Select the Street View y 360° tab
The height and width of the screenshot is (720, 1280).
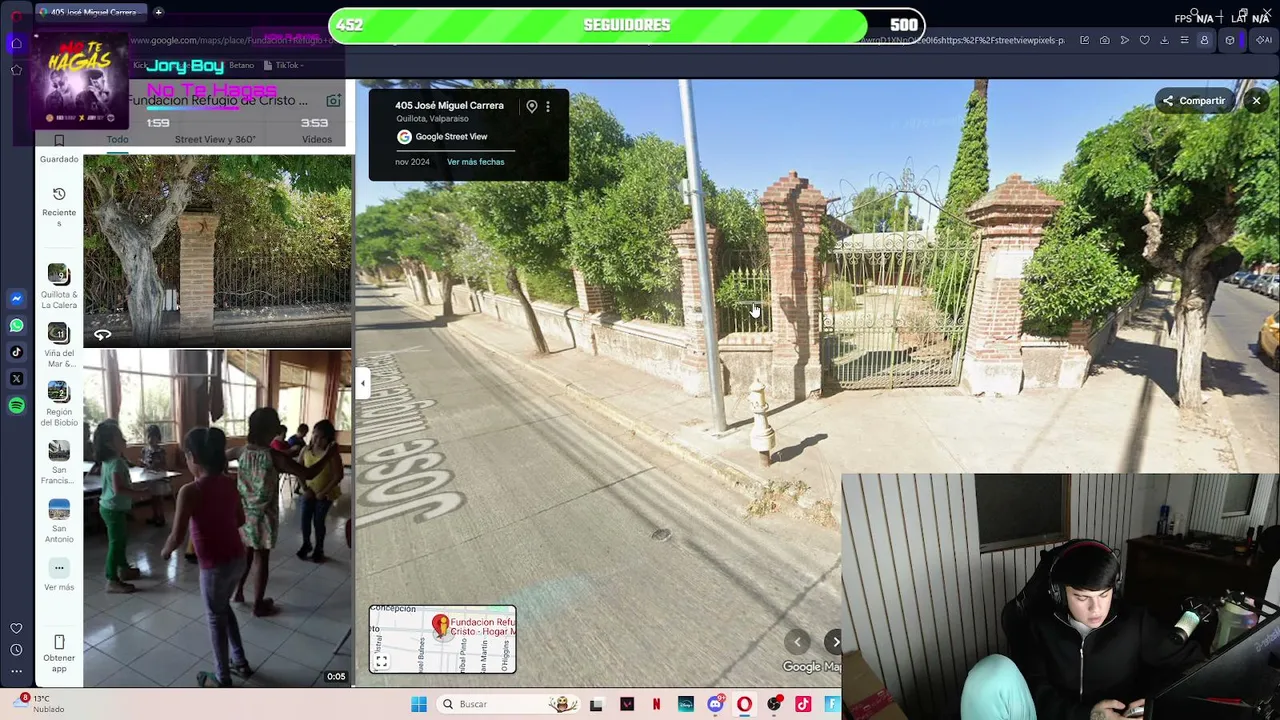point(215,139)
